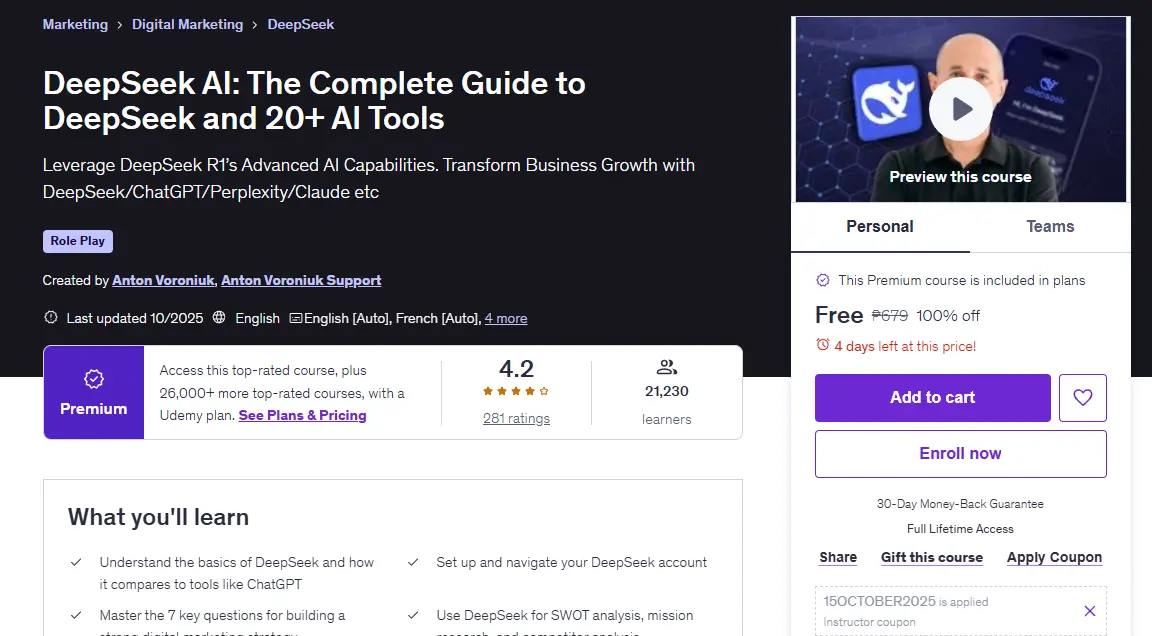Image resolution: width=1152 pixels, height=636 pixels.
Task: Click the 'Free' price text
Action: 839,315
